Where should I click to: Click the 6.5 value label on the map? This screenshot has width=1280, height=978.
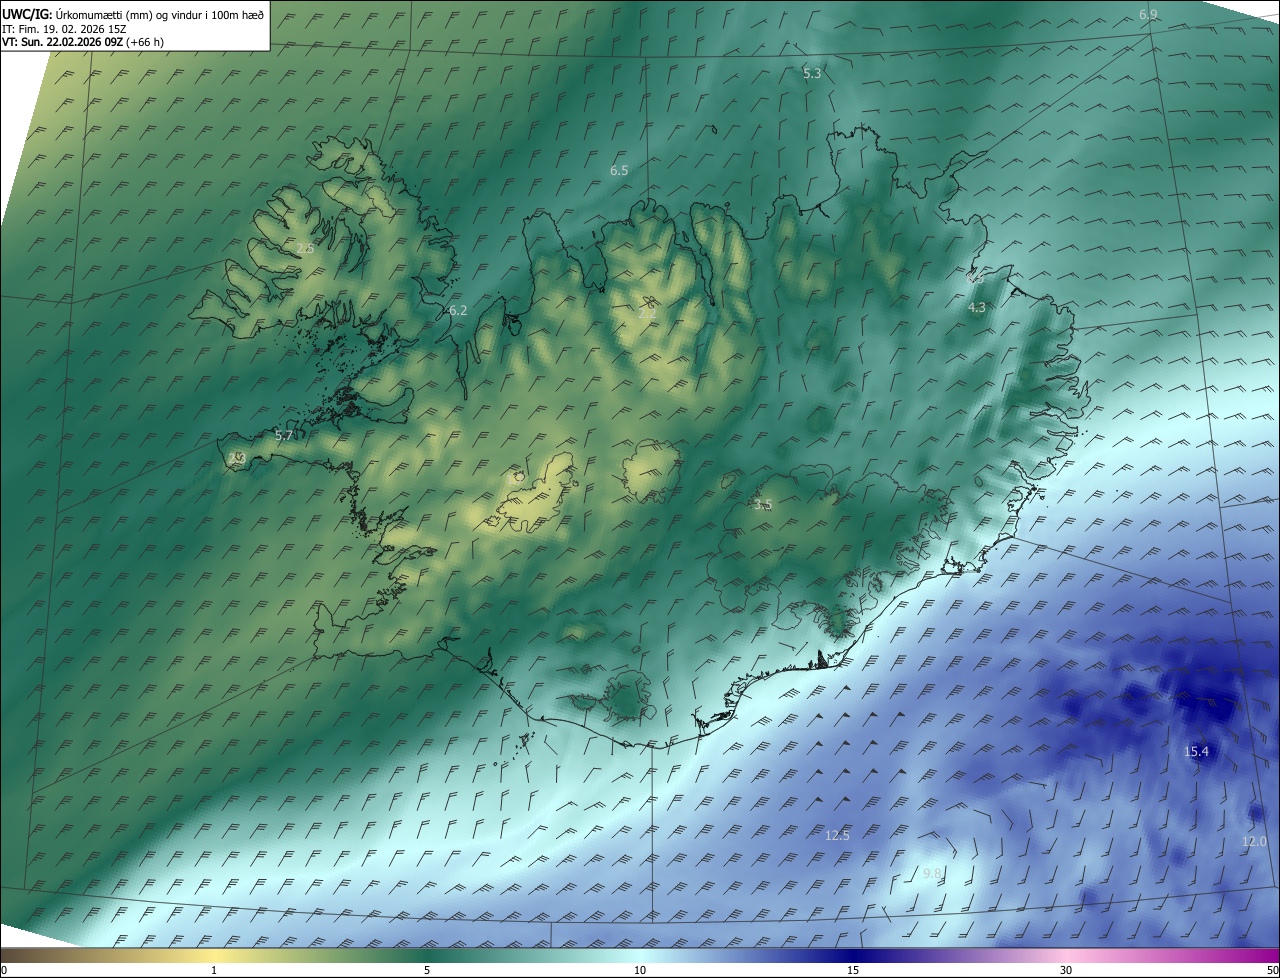(x=619, y=171)
